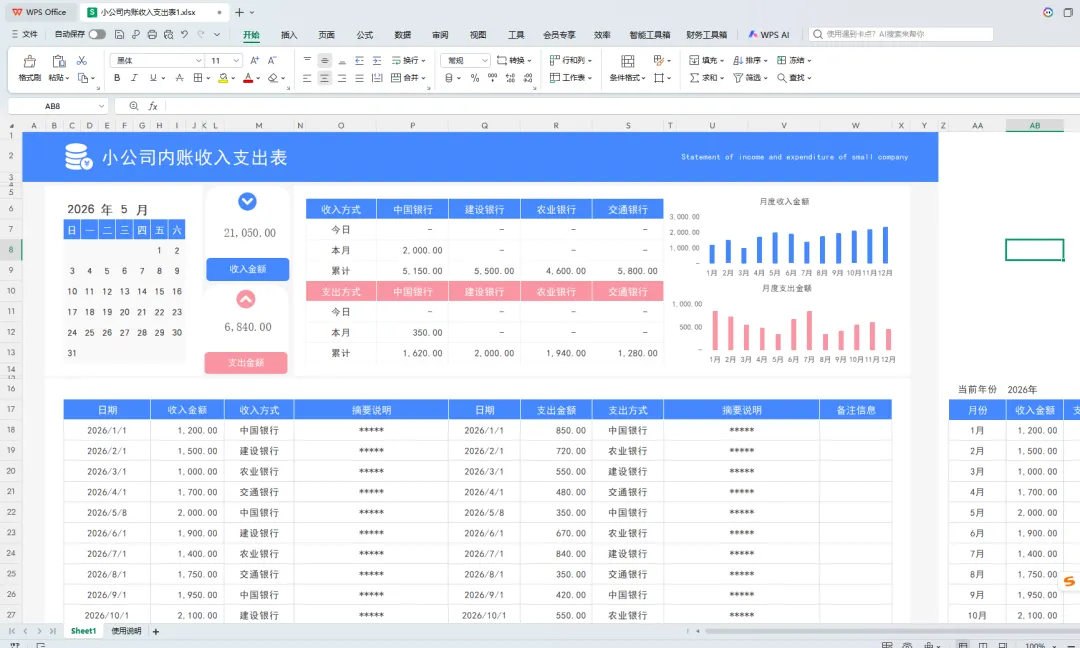Click the percent style icon
The image size is (1080, 648).
point(475,78)
